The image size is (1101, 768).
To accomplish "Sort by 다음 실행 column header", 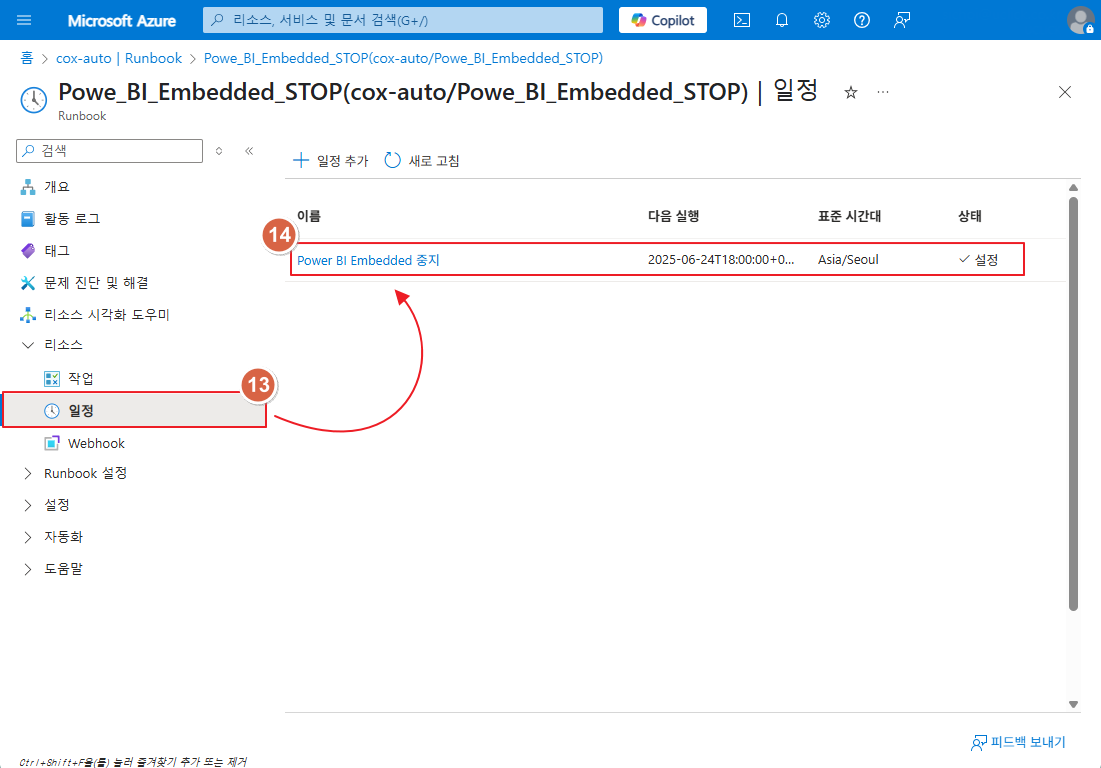I will point(673,216).
